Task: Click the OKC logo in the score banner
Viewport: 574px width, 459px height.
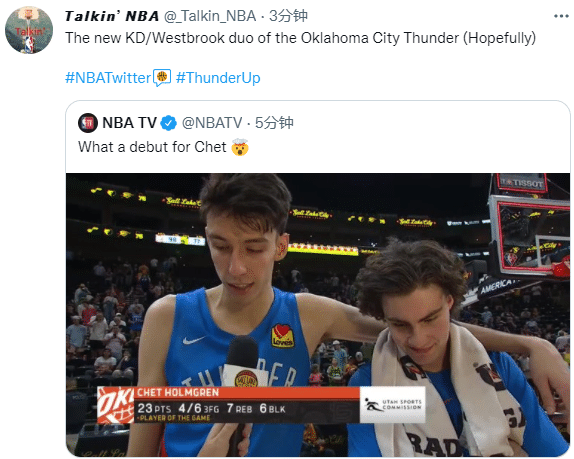Action: click(116, 405)
